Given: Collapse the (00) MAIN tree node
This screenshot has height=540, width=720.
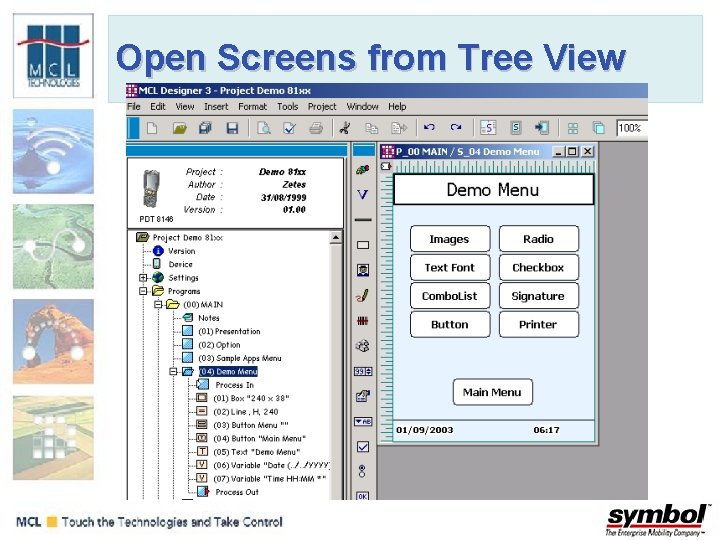Looking at the screenshot, I should [158, 304].
